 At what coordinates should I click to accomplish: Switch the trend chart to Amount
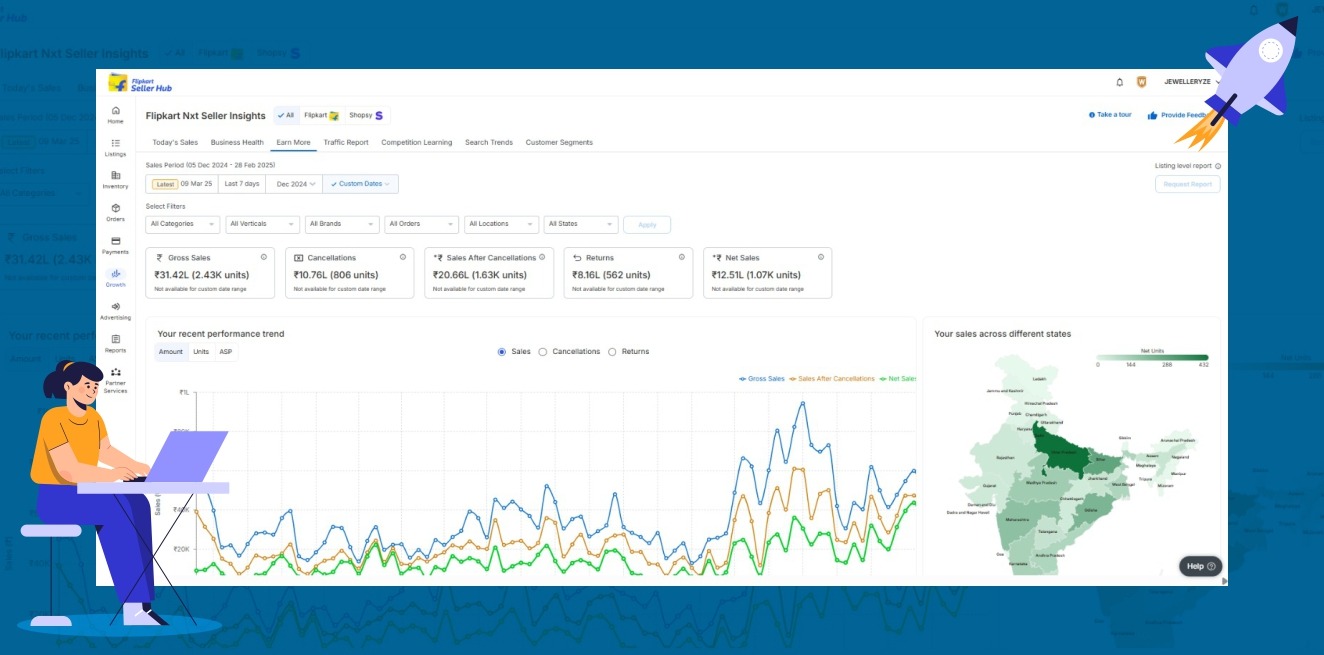171,352
